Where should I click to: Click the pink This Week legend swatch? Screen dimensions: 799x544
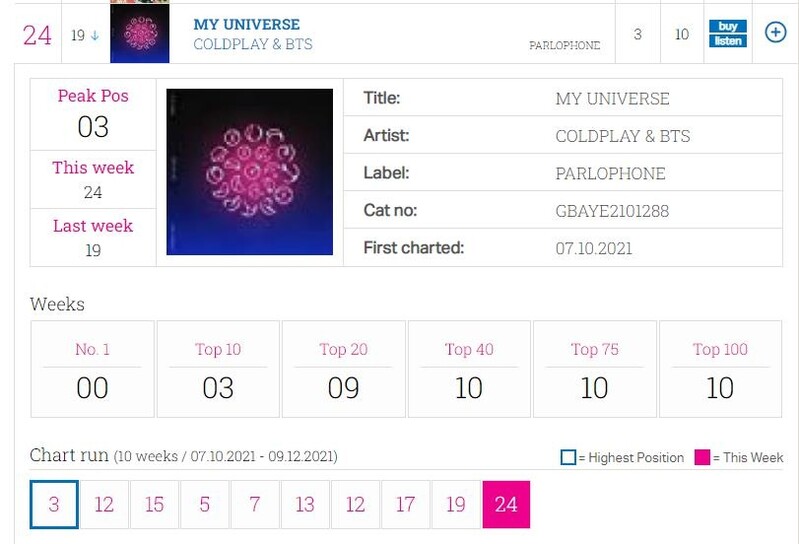(702, 457)
